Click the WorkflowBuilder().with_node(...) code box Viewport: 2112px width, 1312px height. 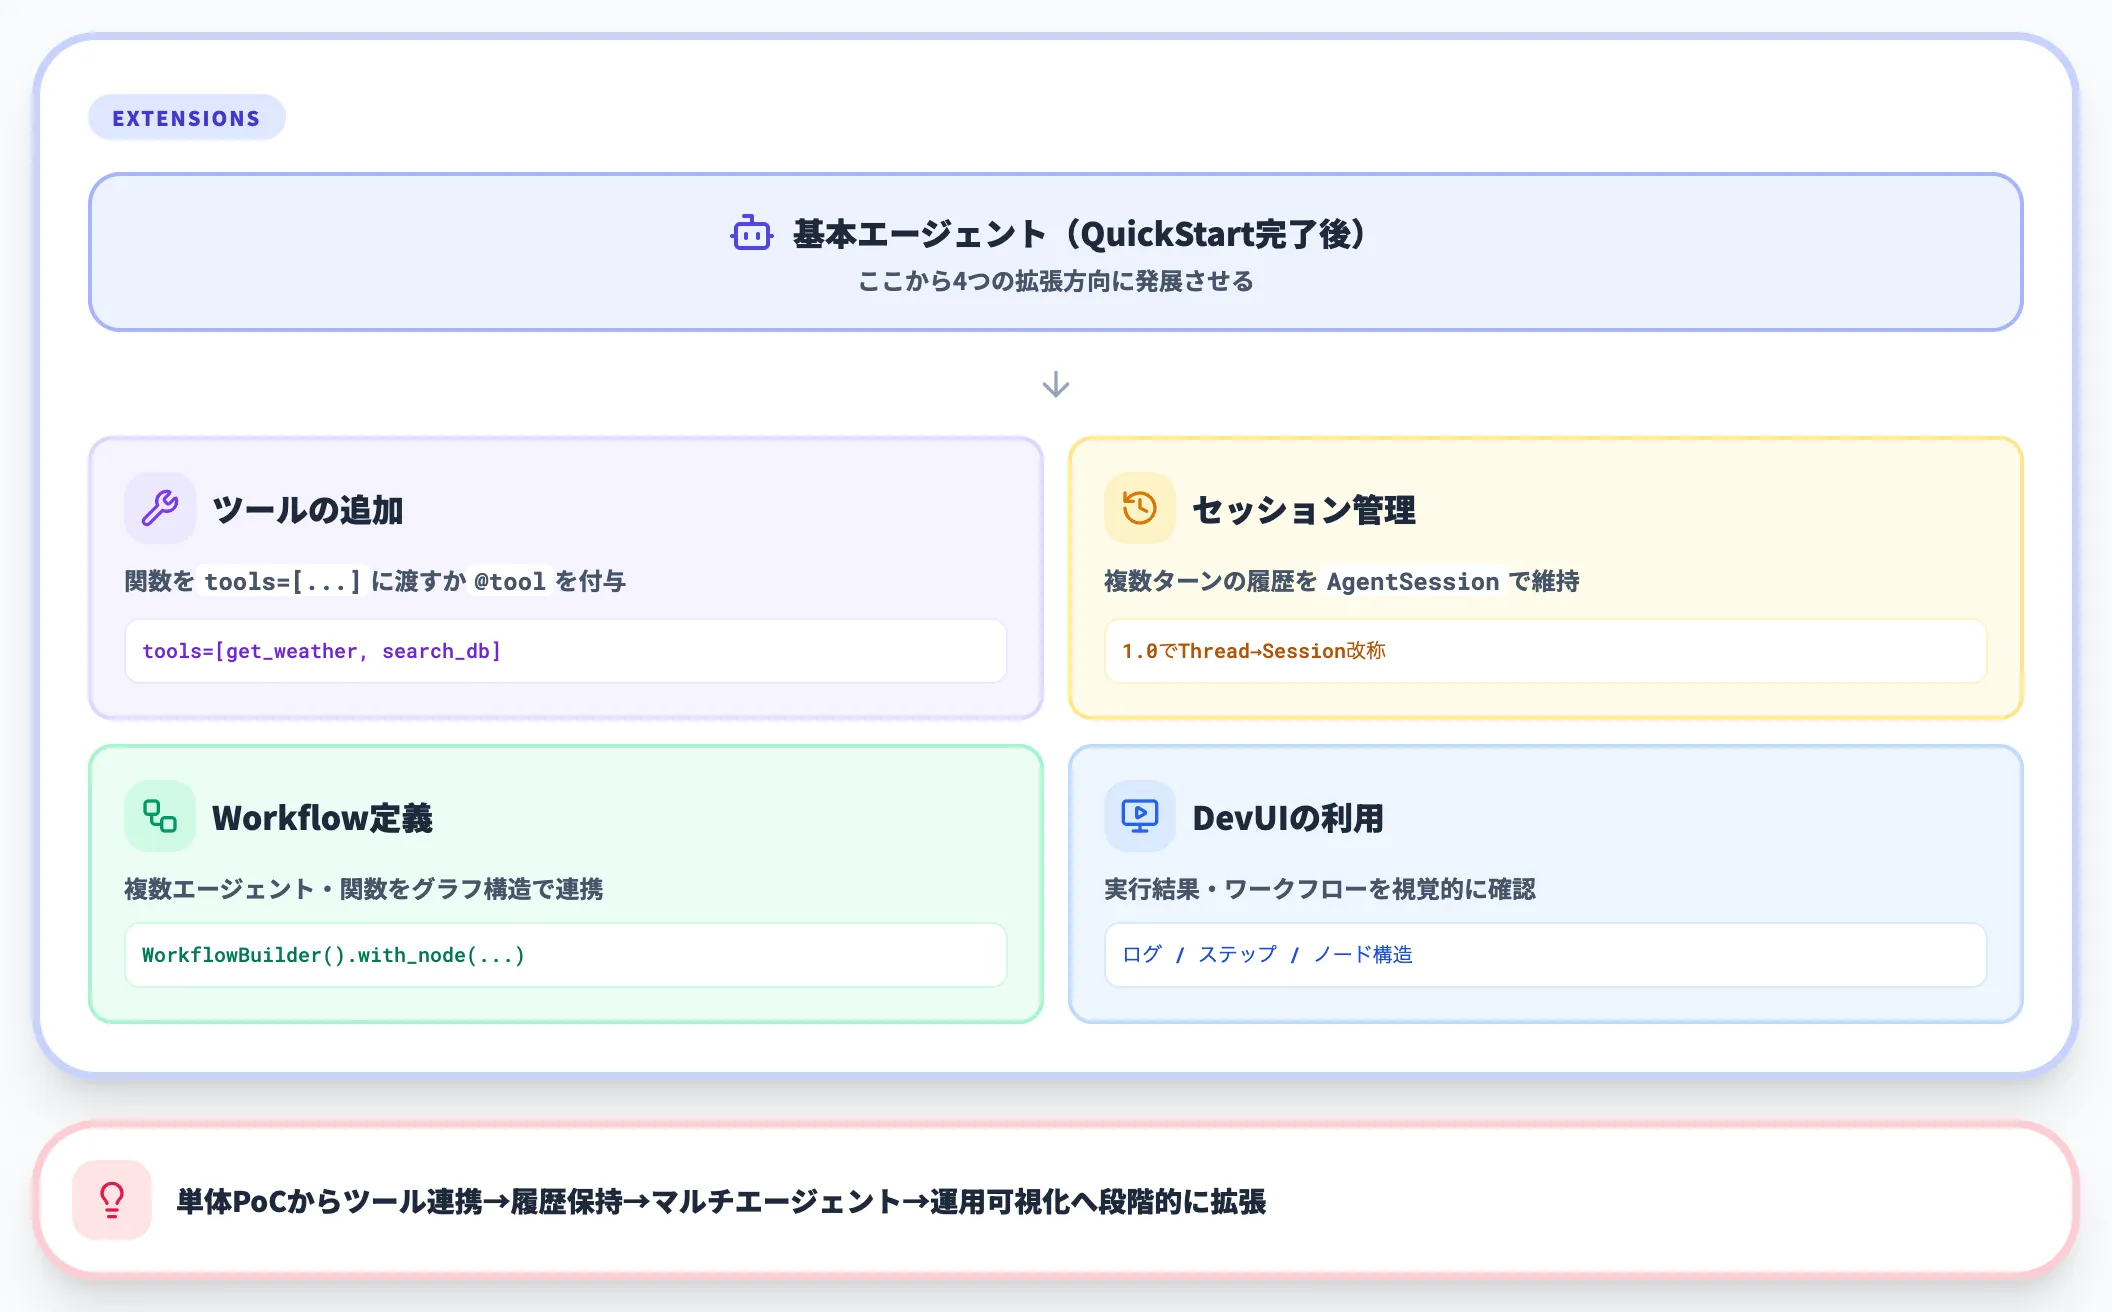point(566,955)
